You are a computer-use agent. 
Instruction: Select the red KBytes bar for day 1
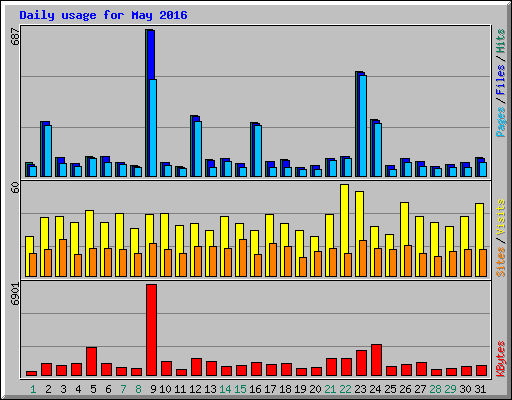(31, 373)
